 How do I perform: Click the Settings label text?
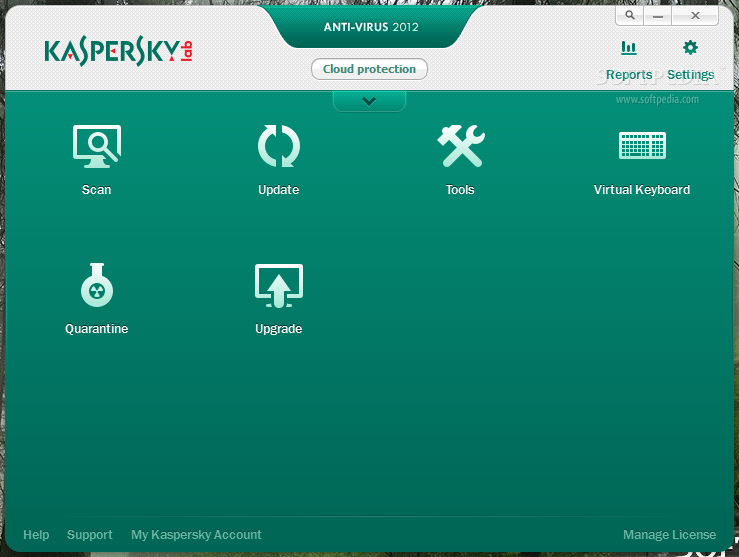point(690,74)
